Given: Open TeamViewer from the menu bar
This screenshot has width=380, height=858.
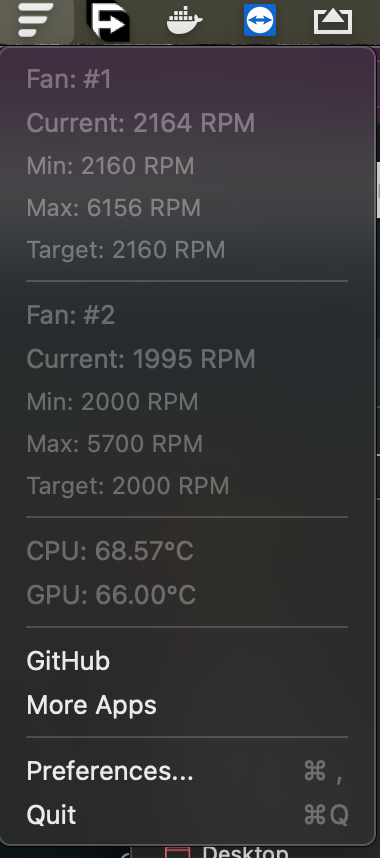Looking at the screenshot, I should point(260,20).
